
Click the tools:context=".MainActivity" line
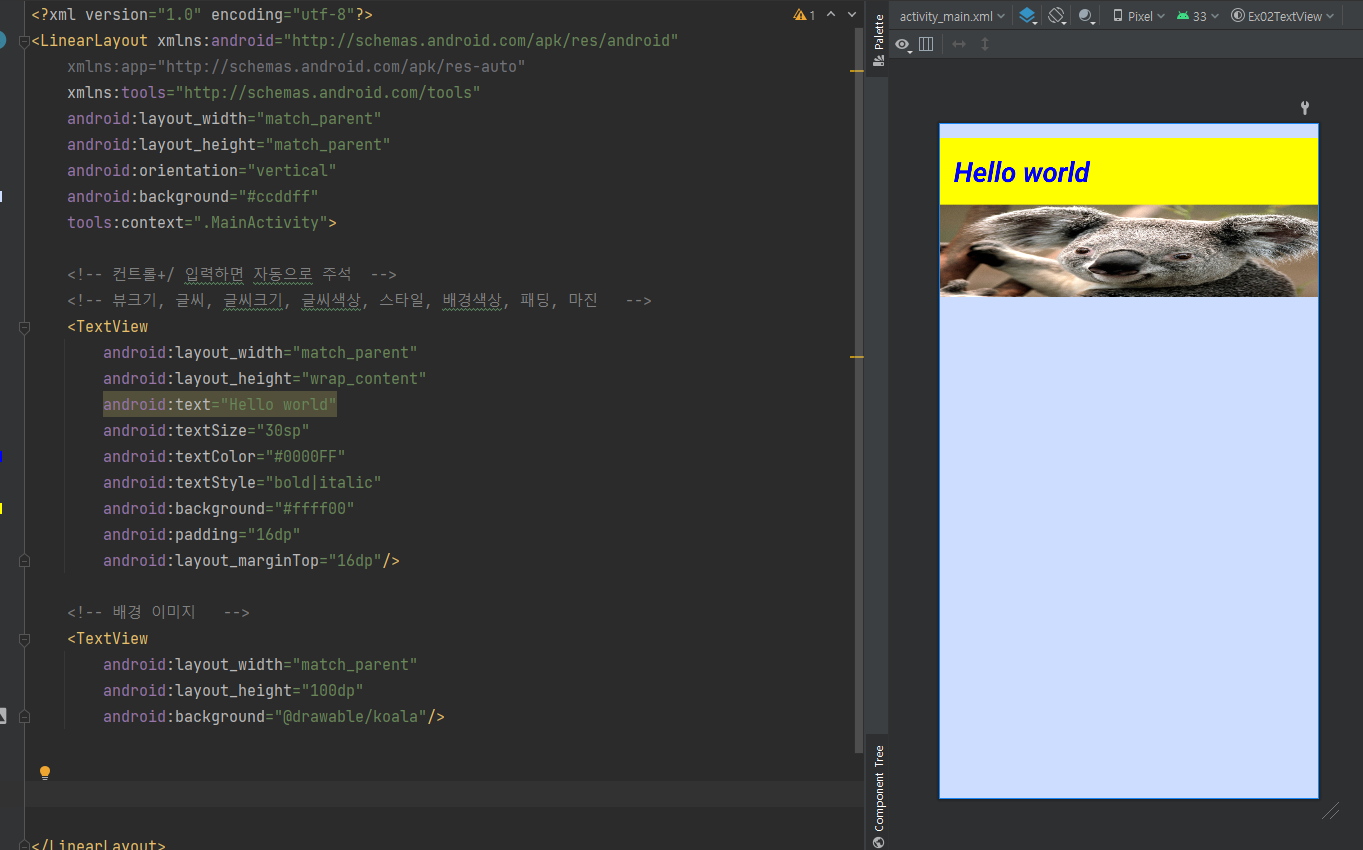point(202,223)
